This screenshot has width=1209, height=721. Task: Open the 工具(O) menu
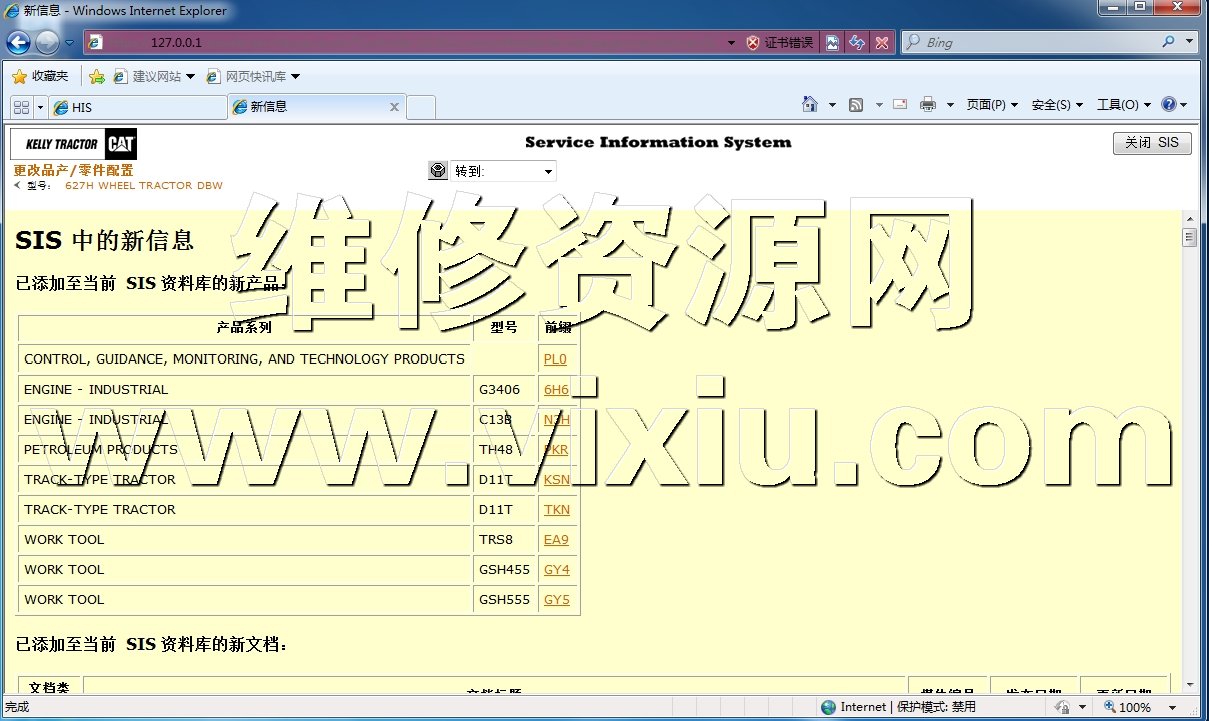pyautogui.click(x=1123, y=105)
